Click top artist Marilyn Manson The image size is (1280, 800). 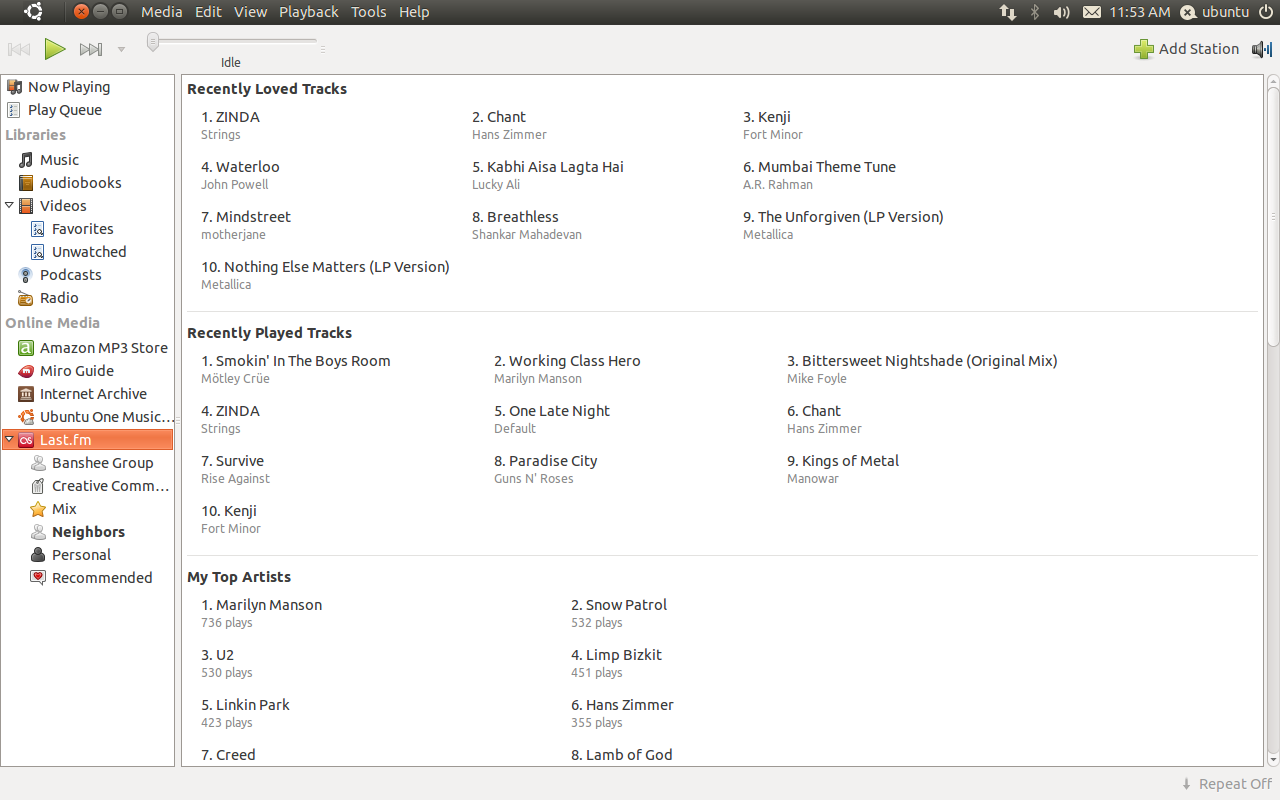[x=261, y=605]
